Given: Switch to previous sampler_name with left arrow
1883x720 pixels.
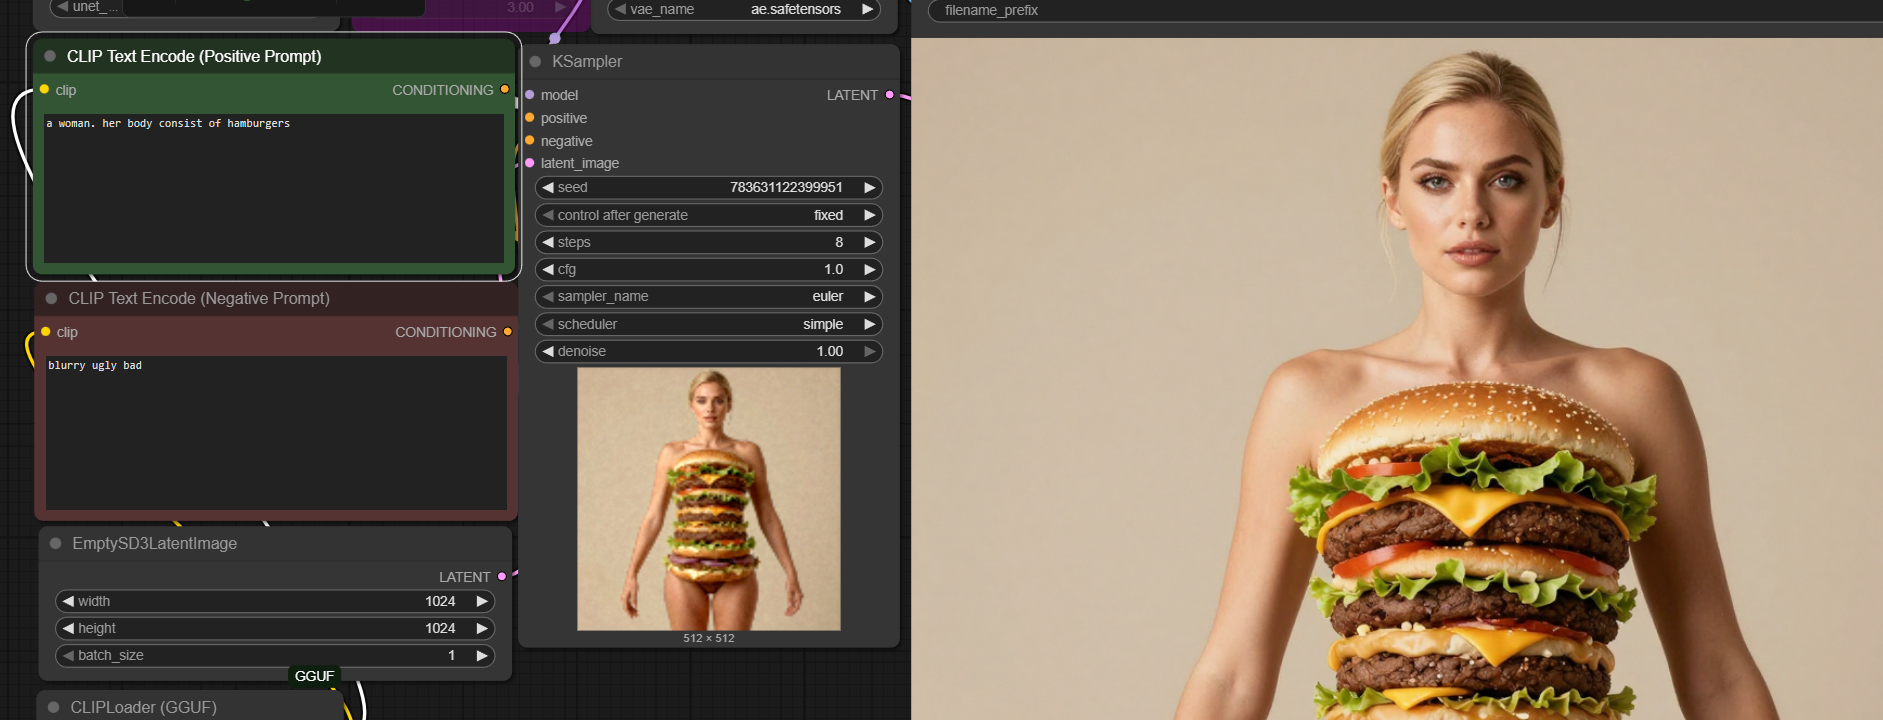Looking at the screenshot, I should (x=548, y=296).
